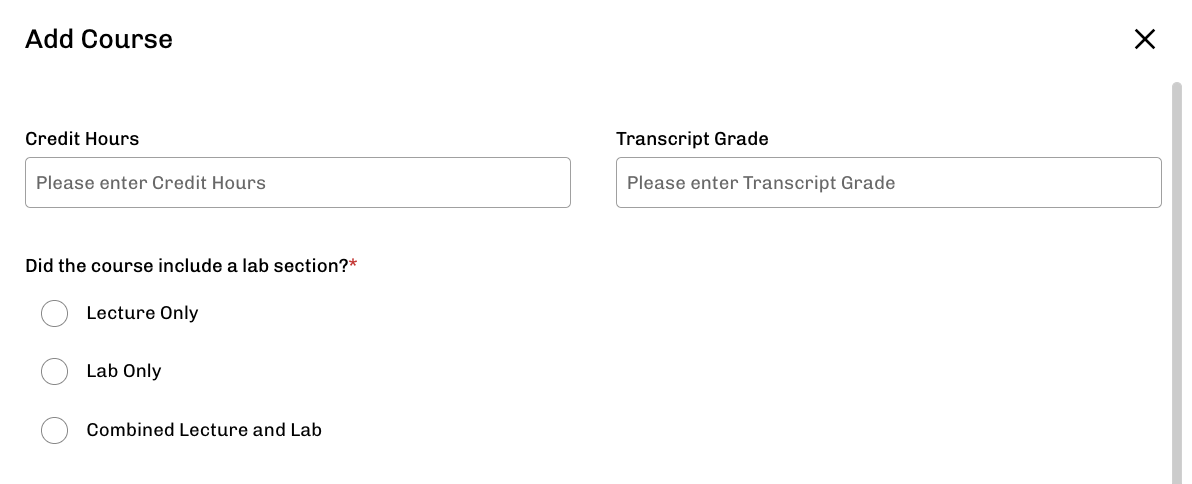Choose the Lab Only radio circle

click(x=55, y=372)
